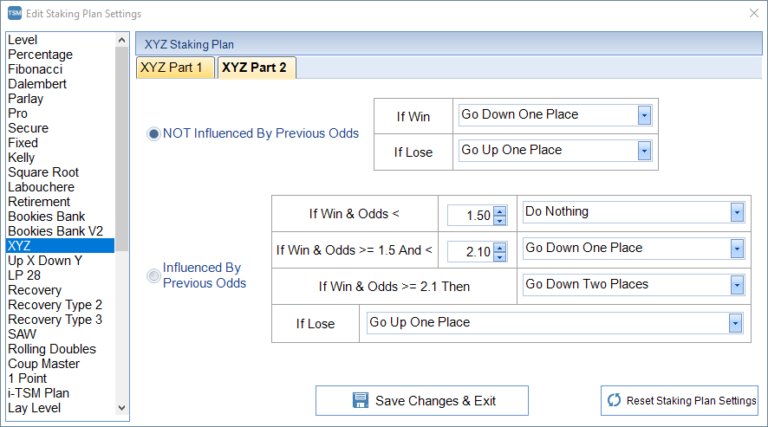Click the TSM app icon in title bar
The image size is (768, 427).
(x=13, y=13)
